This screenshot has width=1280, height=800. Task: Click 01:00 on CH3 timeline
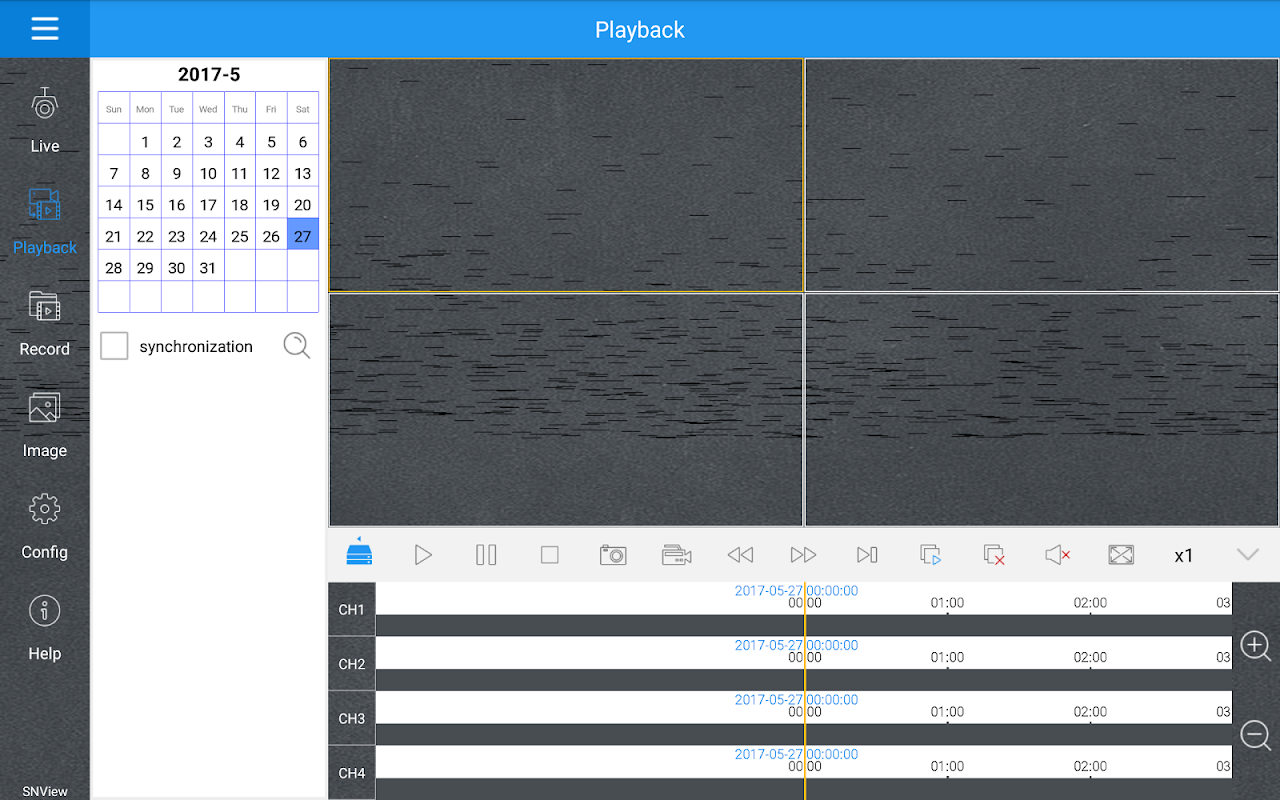[947, 712]
